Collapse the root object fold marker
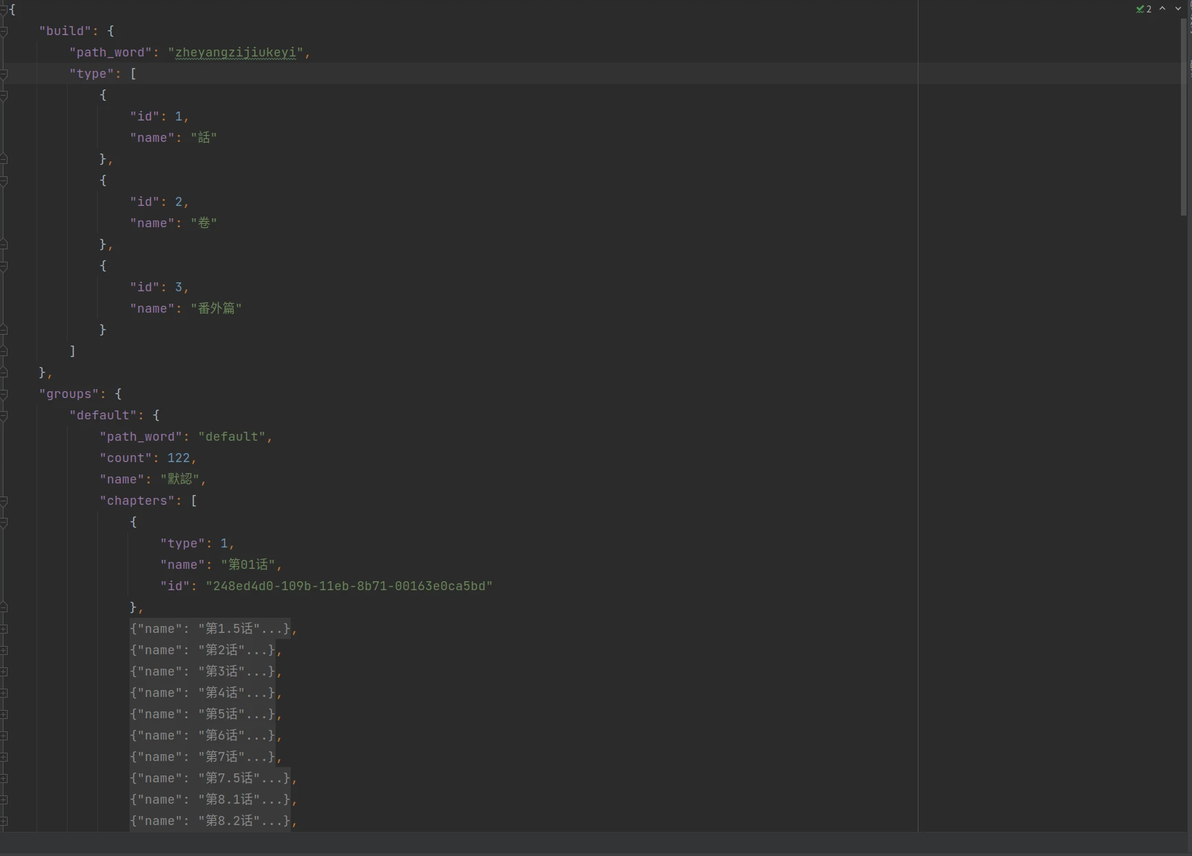Image resolution: width=1192 pixels, height=856 pixels. (4, 10)
